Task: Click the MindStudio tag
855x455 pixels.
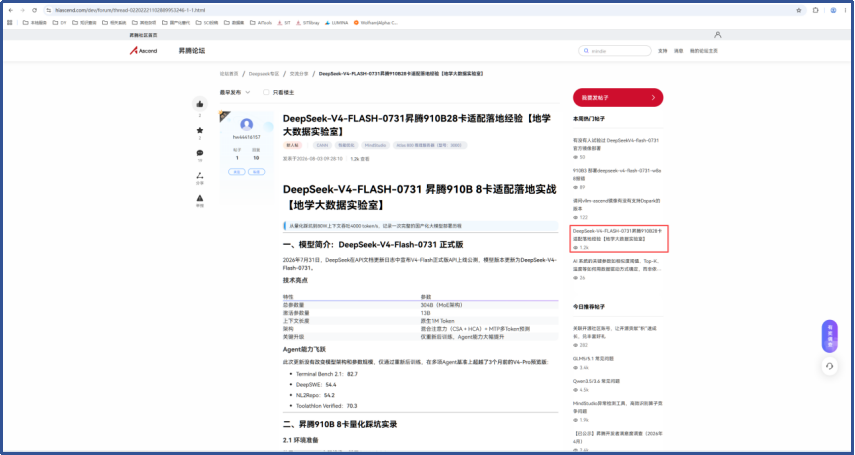Action: 375,146
